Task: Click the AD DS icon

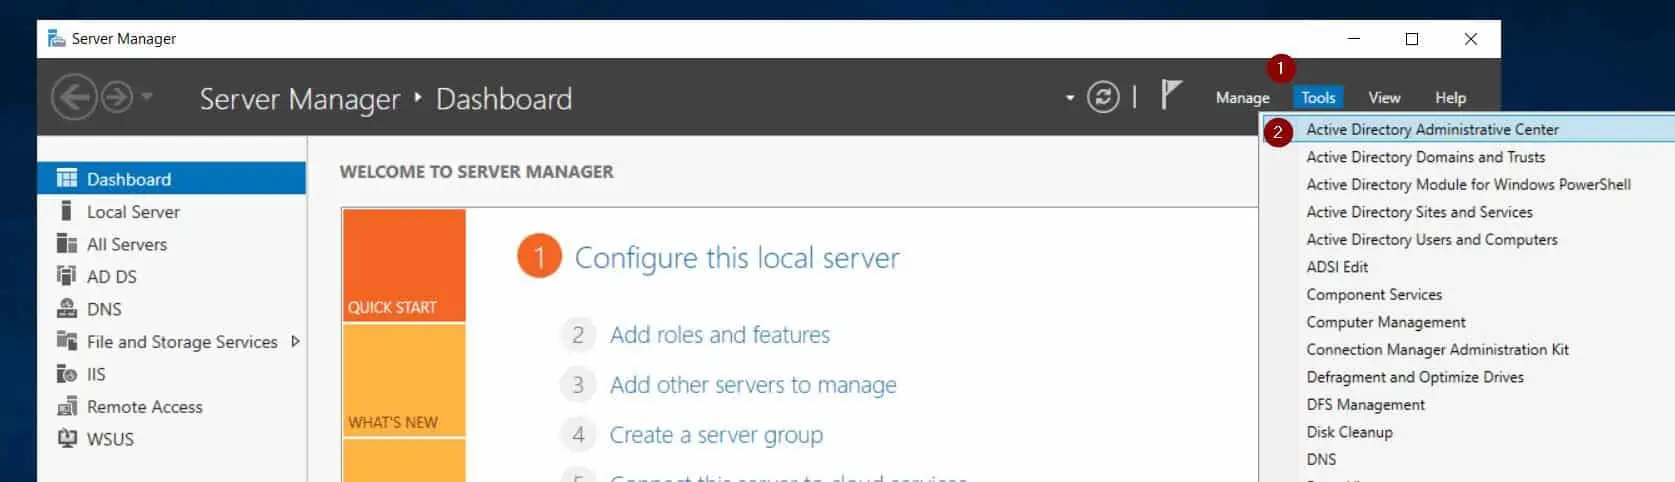Action: 67,276
